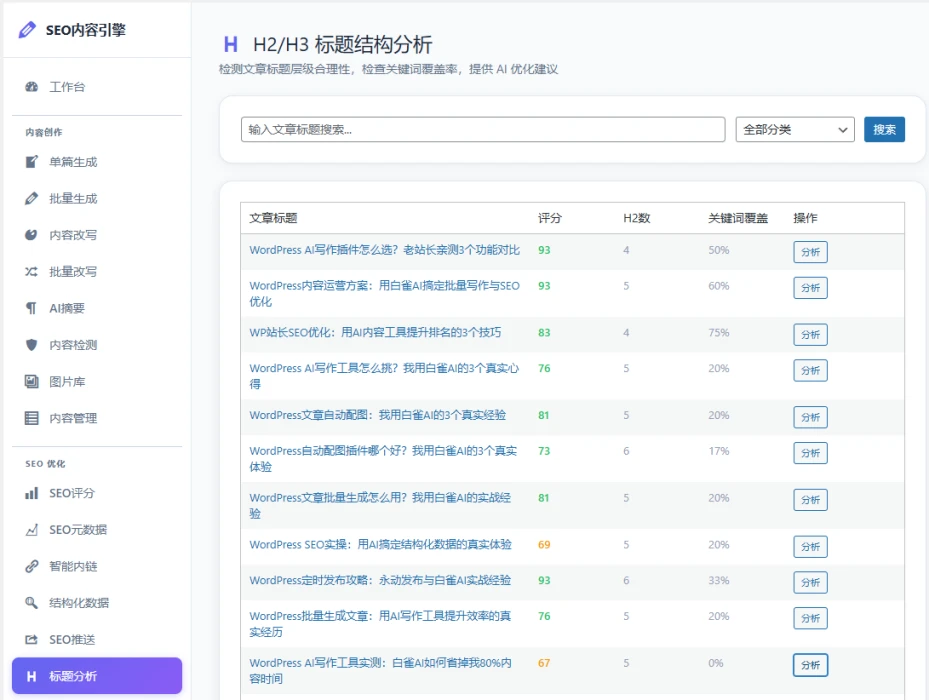
Task: Click the SEO评分 bar chart icon
Action: click(x=31, y=493)
